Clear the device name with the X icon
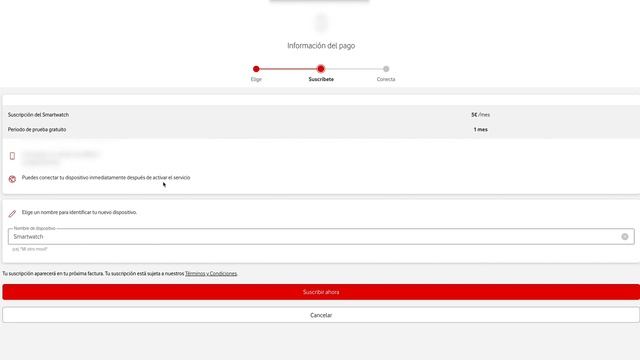 click(x=624, y=237)
